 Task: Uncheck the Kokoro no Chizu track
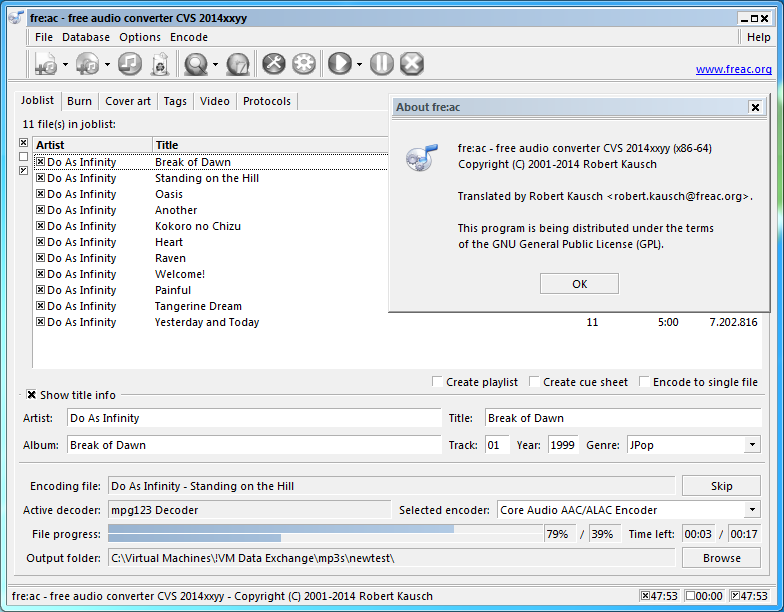(40, 226)
